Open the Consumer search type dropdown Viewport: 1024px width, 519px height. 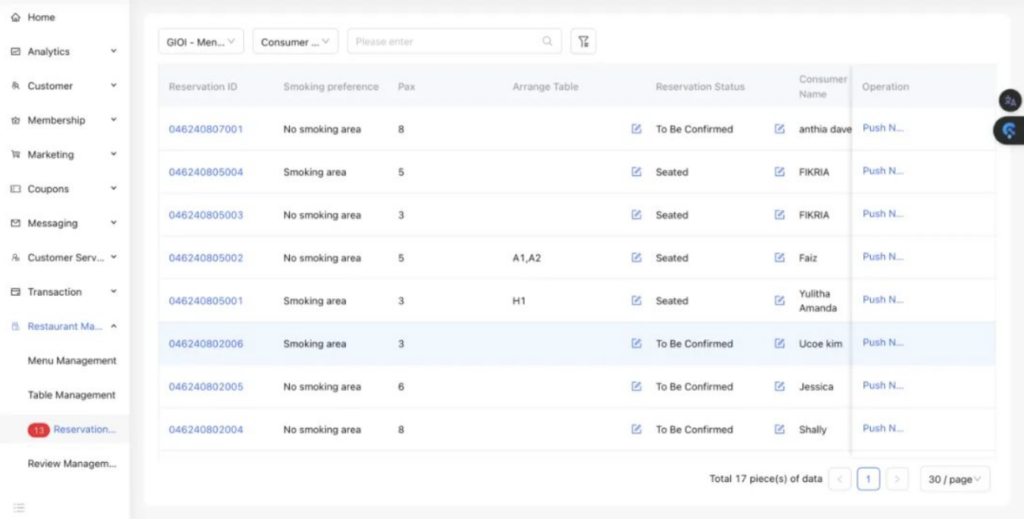pyautogui.click(x=295, y=42)
